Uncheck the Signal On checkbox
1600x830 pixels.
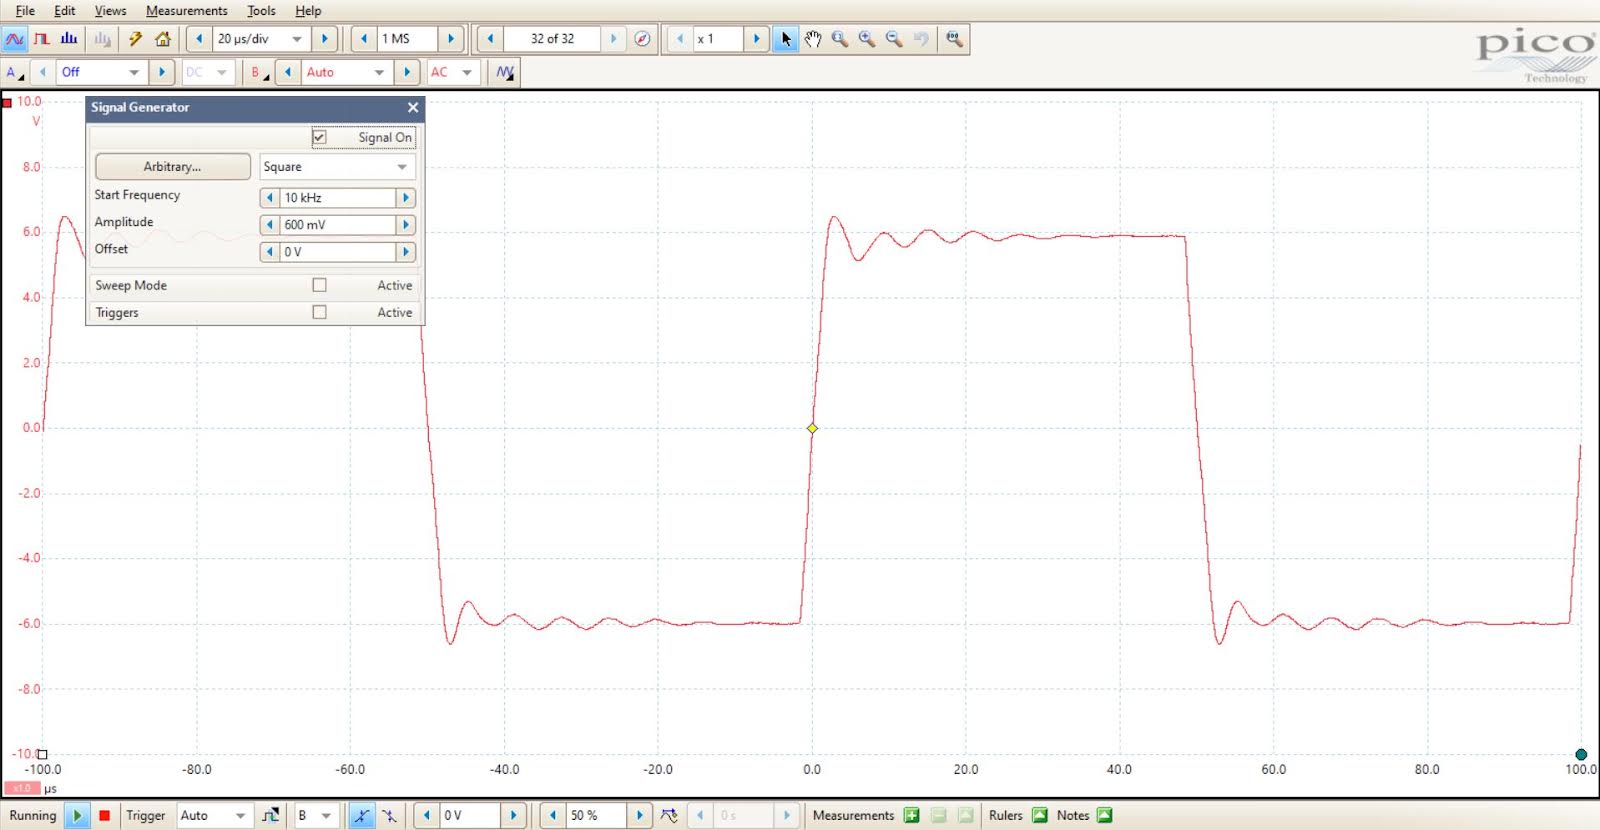pos(320,137)
